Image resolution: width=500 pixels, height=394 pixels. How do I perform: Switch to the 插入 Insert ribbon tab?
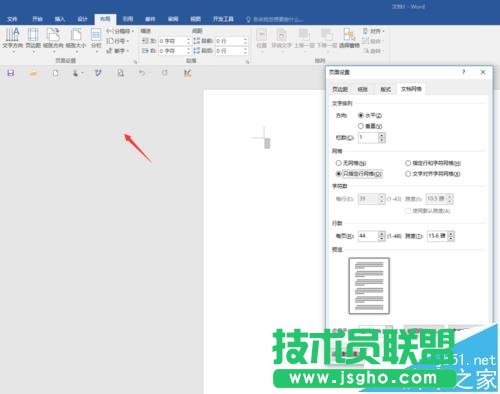pos(60,19)
